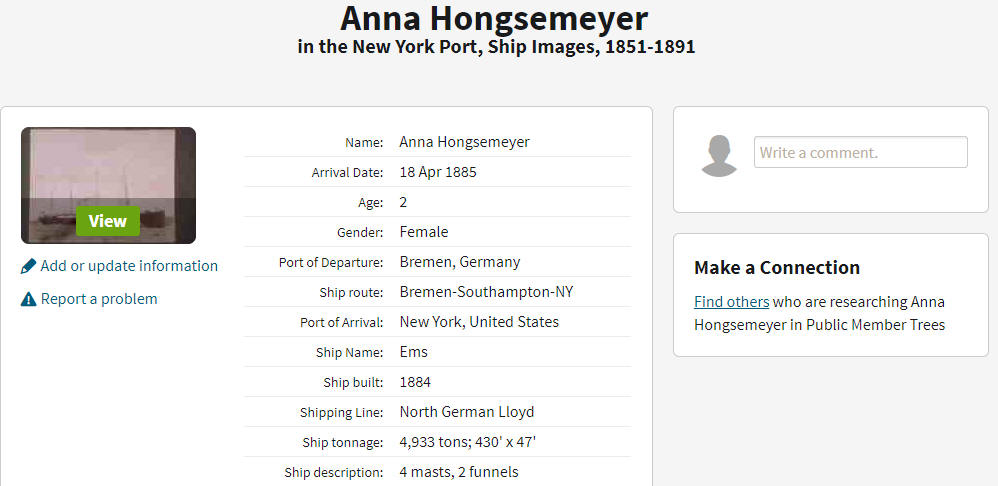
Task: Select the Report a problem link
Action: tap(99, 299)
